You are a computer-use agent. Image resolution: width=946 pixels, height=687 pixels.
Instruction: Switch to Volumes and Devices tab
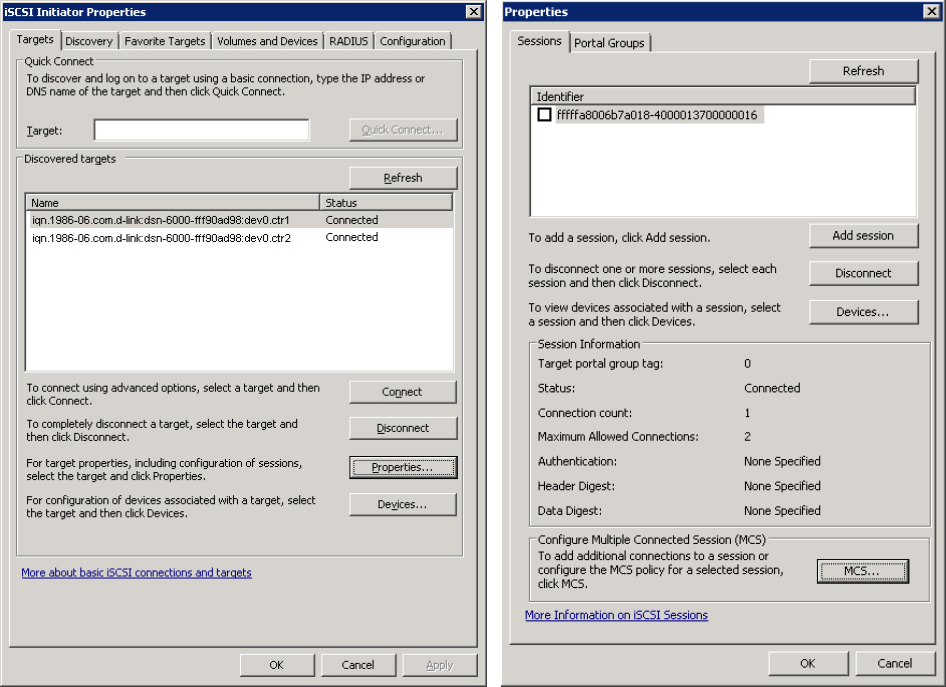(x=267, y=41)
